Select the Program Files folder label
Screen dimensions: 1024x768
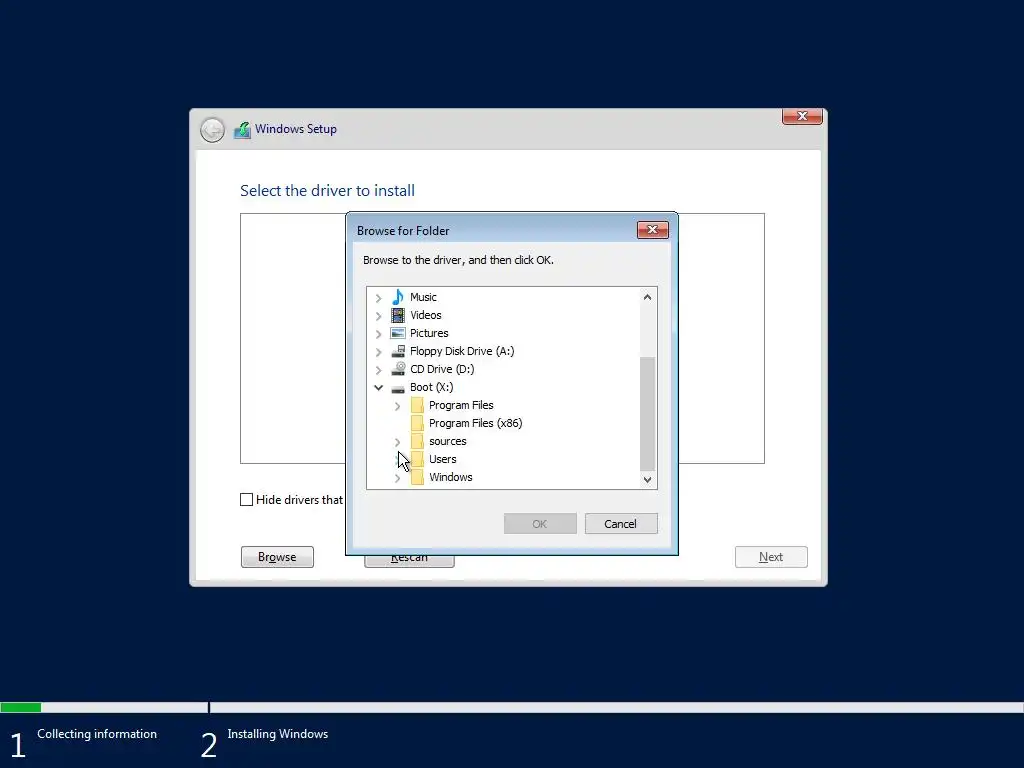point(461,406)
